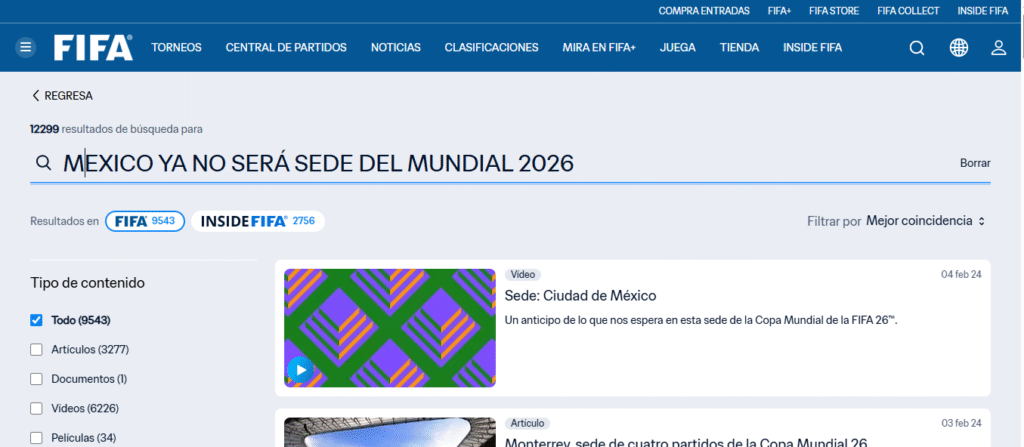Image resolution: width=1024 pixels, height=447 pixels.
Task: Open CENTRAL DE PARTIDOS in the navigation
Action: point(286,47)
